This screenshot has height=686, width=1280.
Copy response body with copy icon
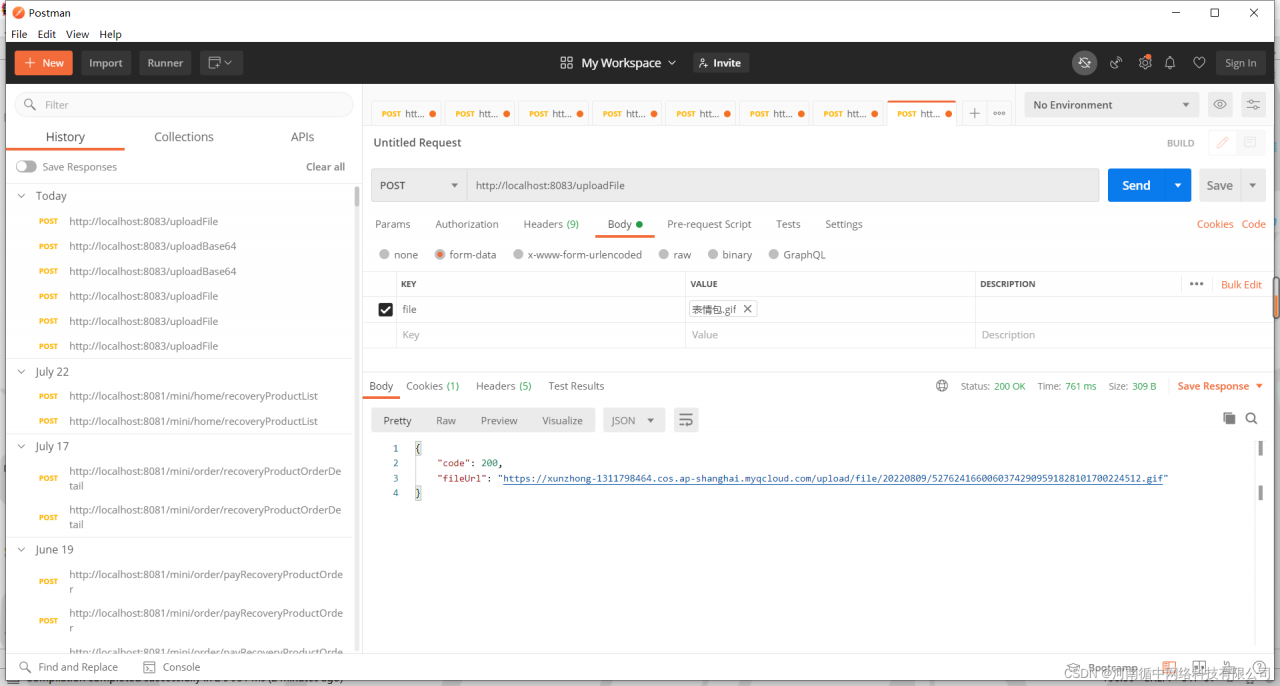point(1229,418)
